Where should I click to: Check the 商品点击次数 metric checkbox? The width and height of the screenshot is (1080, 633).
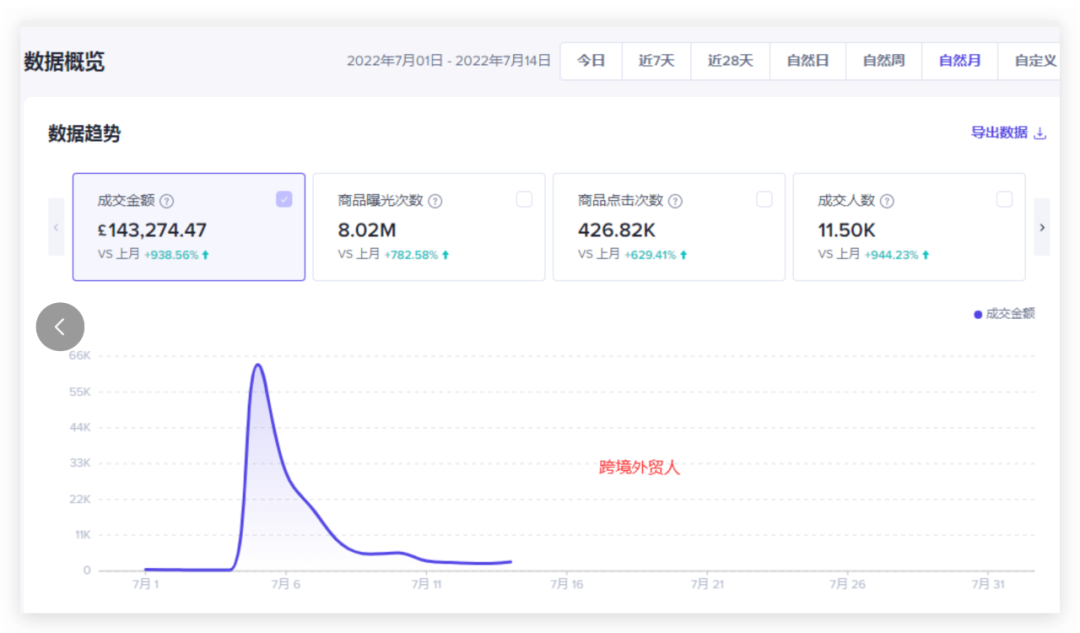tap(764, 199)
